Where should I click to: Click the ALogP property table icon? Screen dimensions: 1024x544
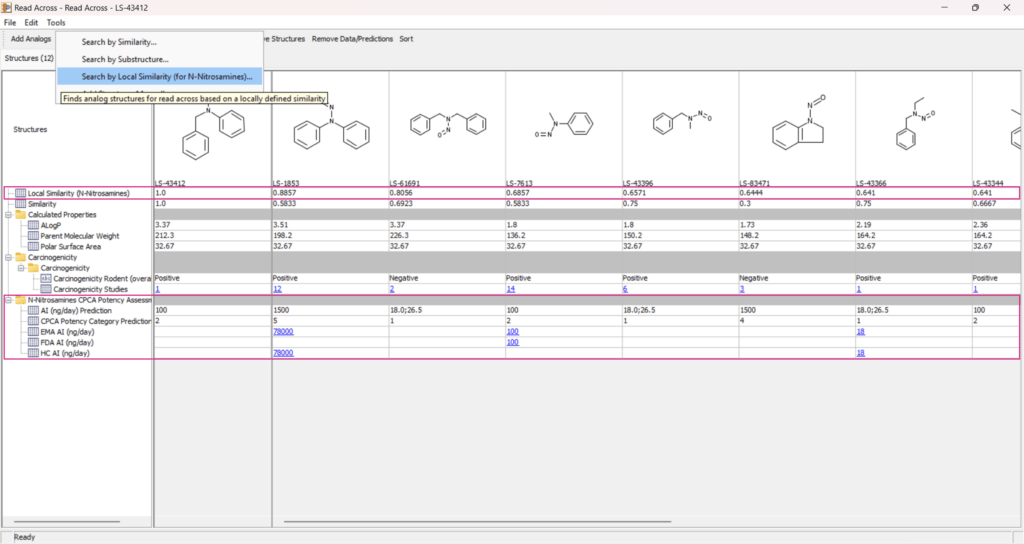point(33,225)
